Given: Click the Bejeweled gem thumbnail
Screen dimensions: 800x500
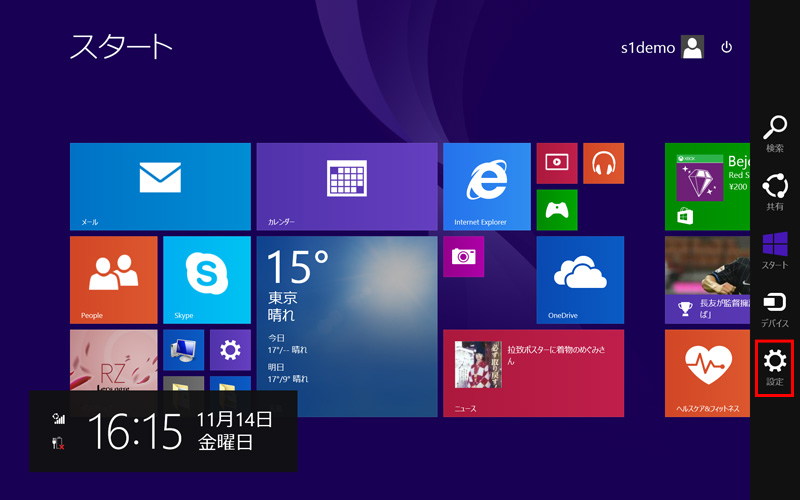Looking at the screenshot, I should pos(700,178).
